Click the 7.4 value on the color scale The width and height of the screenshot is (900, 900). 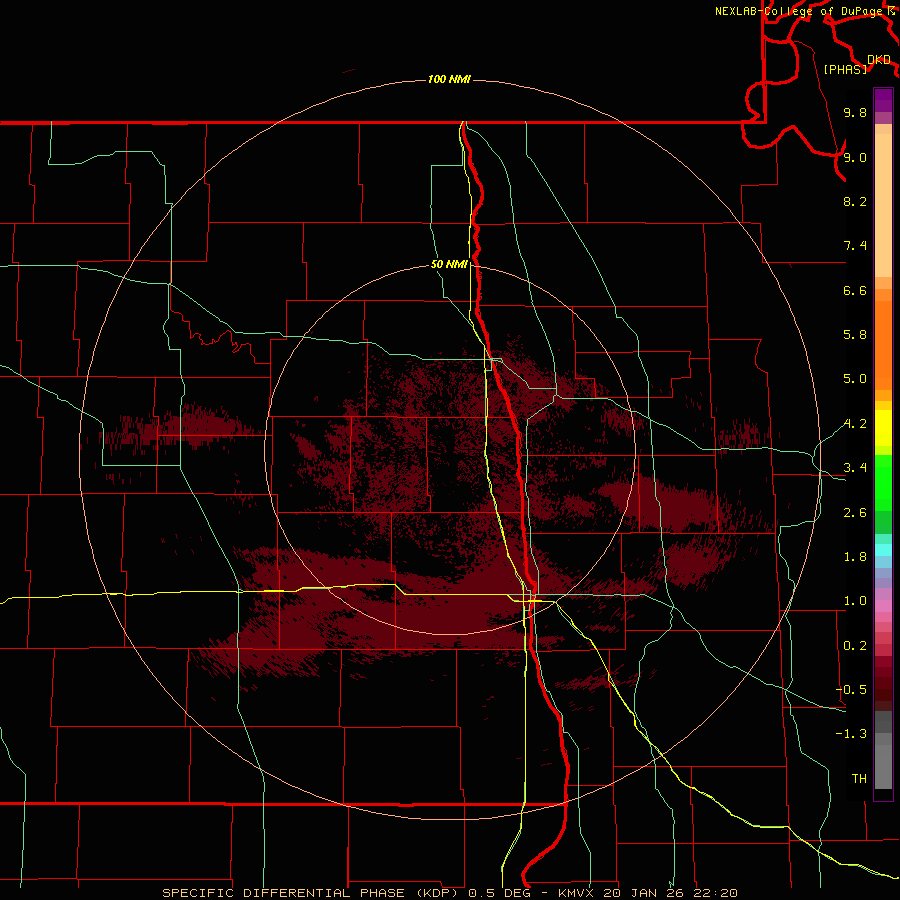point(855,246)
